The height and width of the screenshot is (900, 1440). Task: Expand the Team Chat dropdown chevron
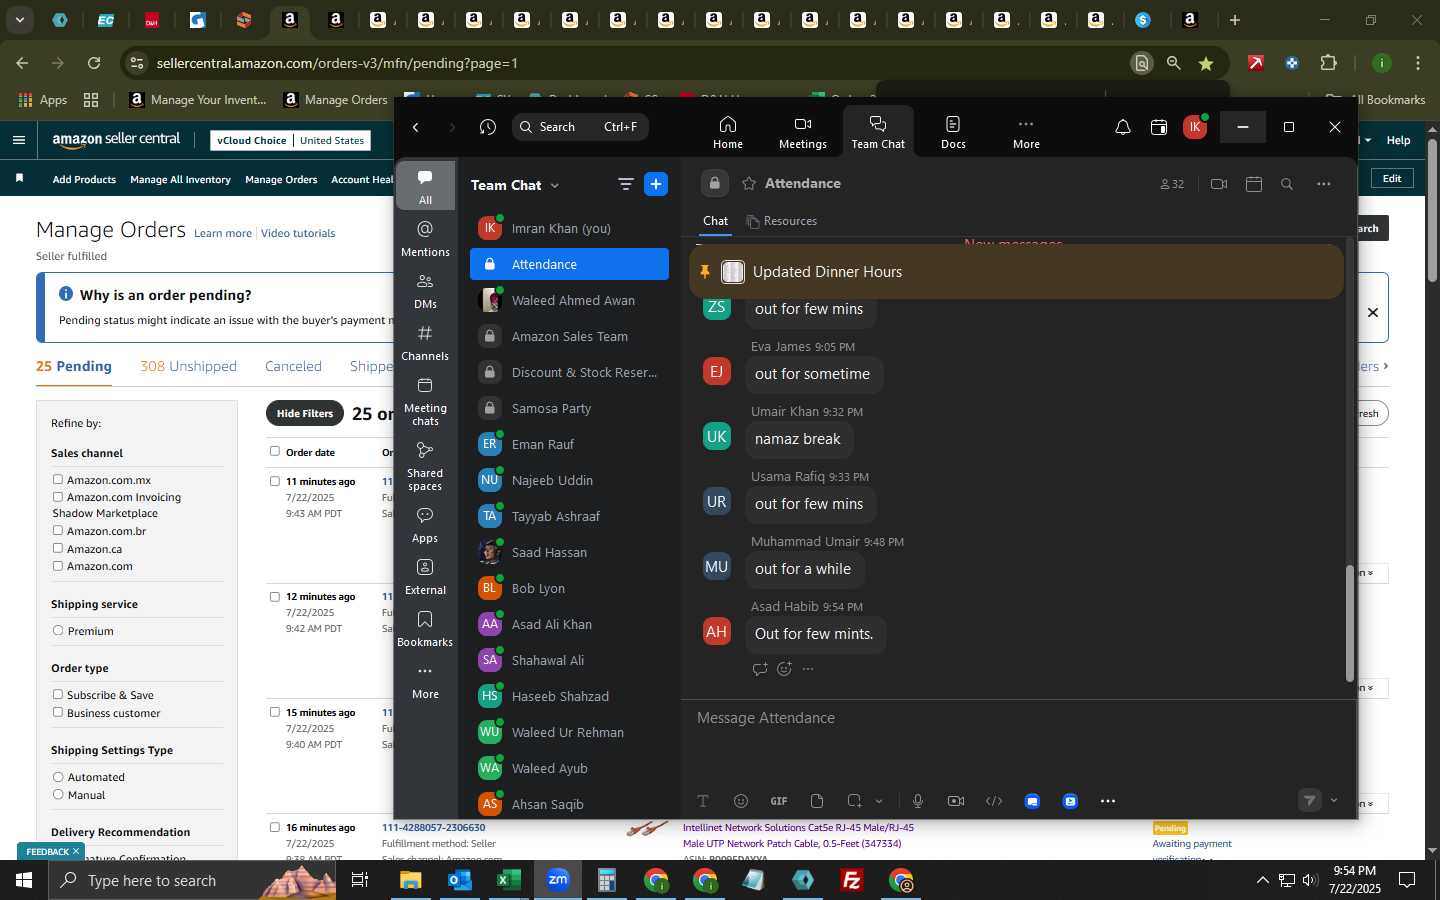click(555, 185)
